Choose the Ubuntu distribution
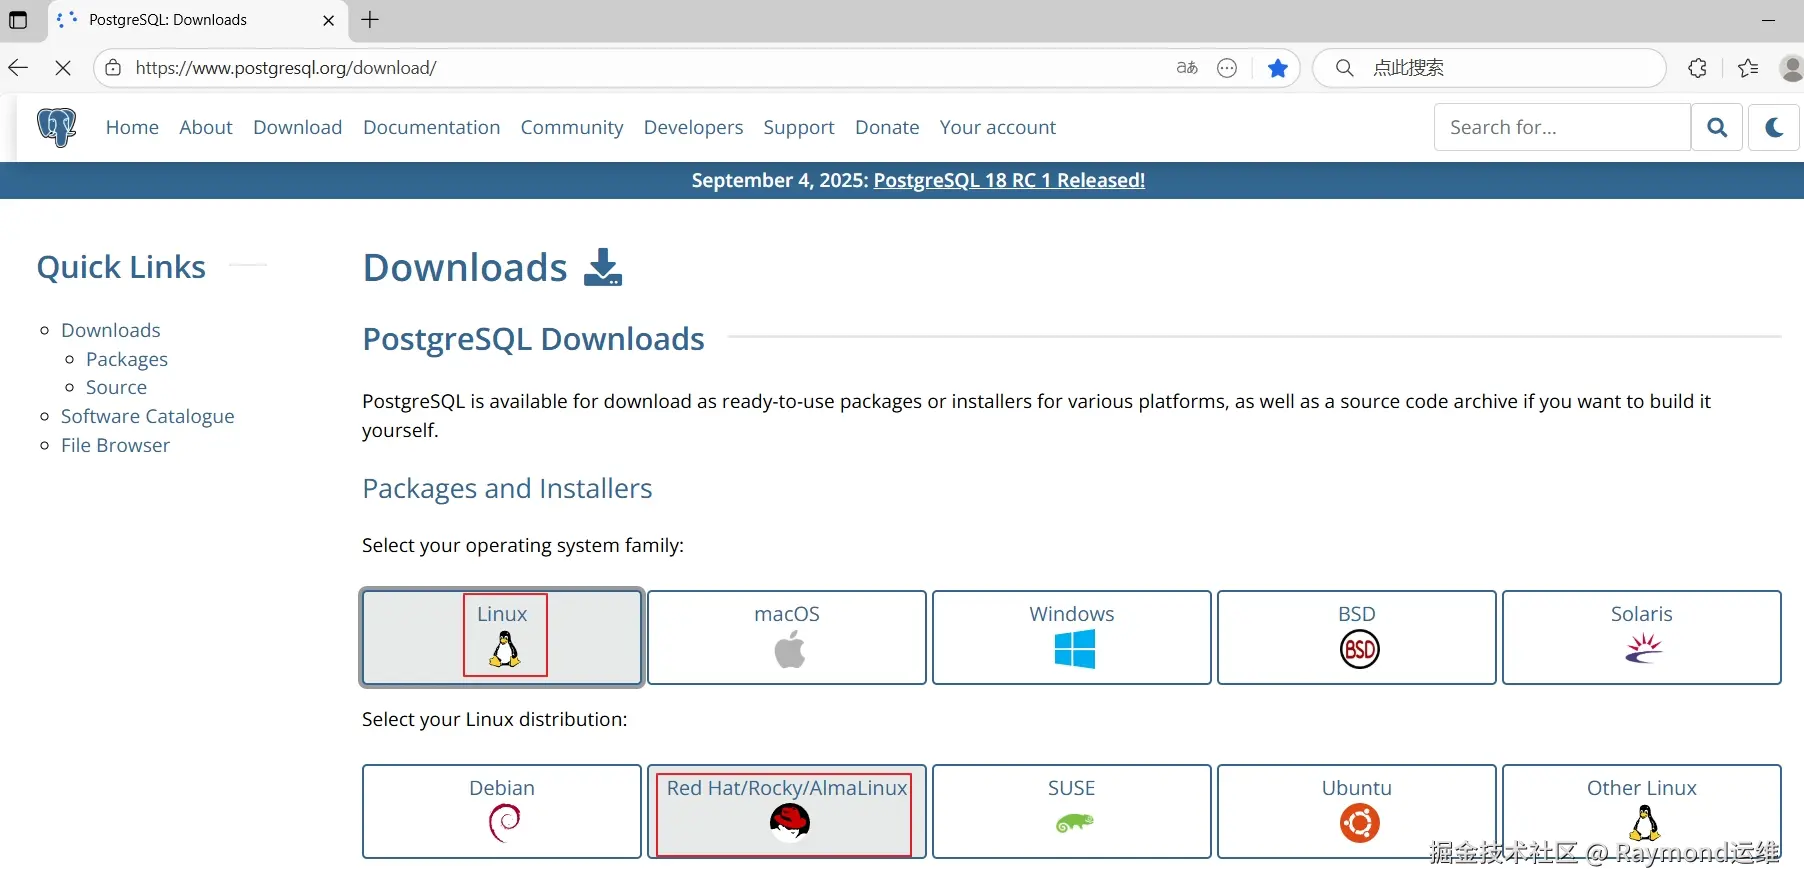This screenshot has height=892, width=1804. (x=1357, y=812)
